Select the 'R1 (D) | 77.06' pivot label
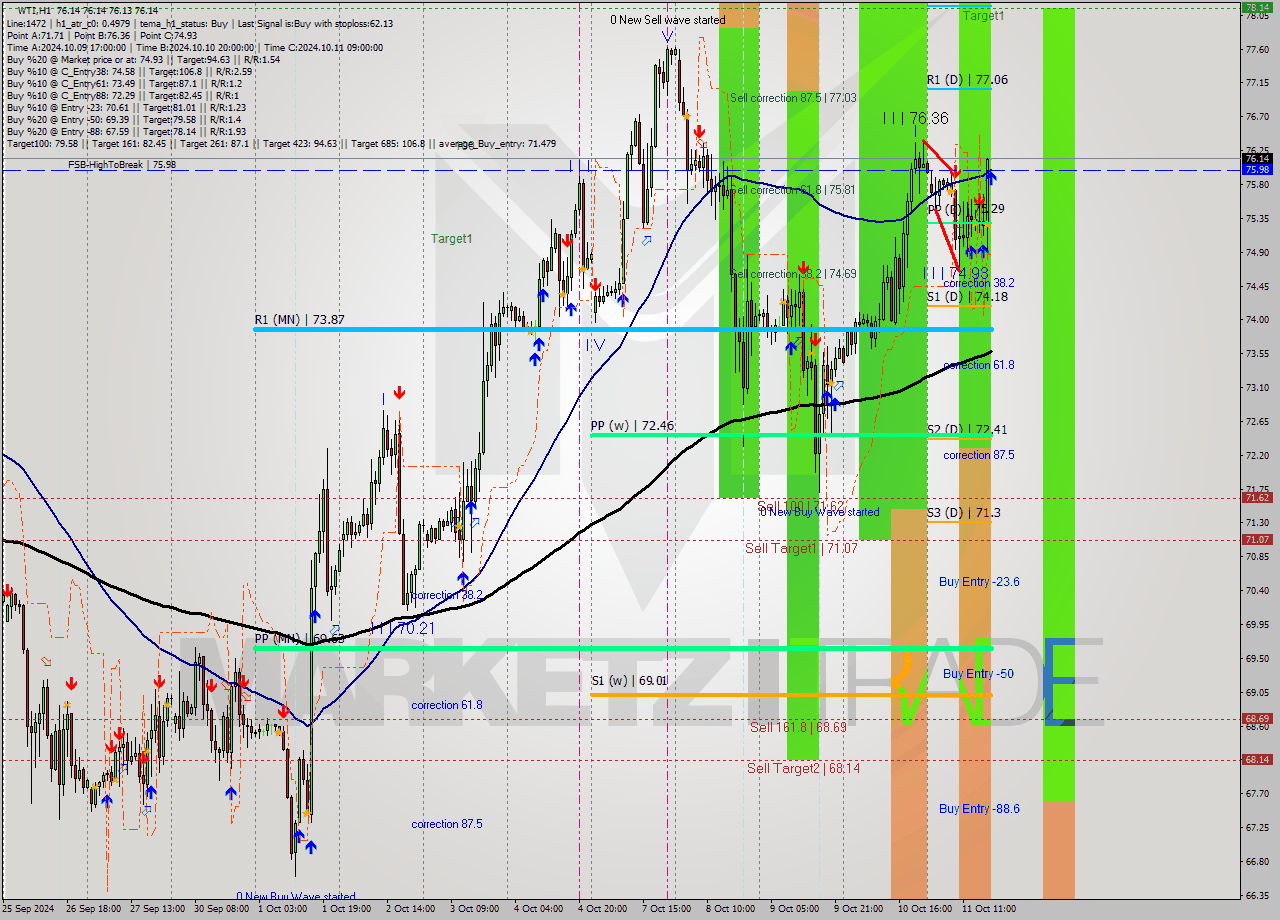 [967, 80]
